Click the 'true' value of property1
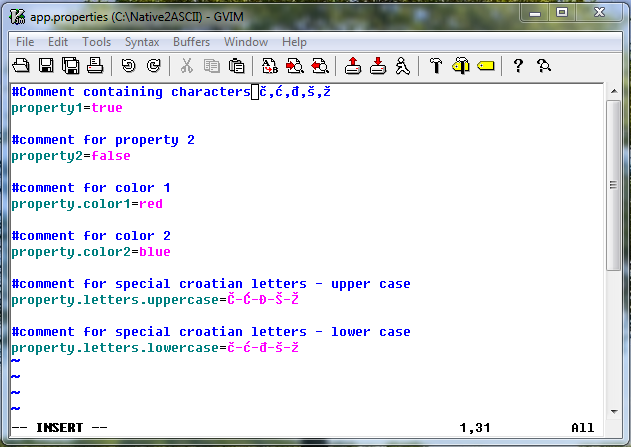 [x=107, y=108]
